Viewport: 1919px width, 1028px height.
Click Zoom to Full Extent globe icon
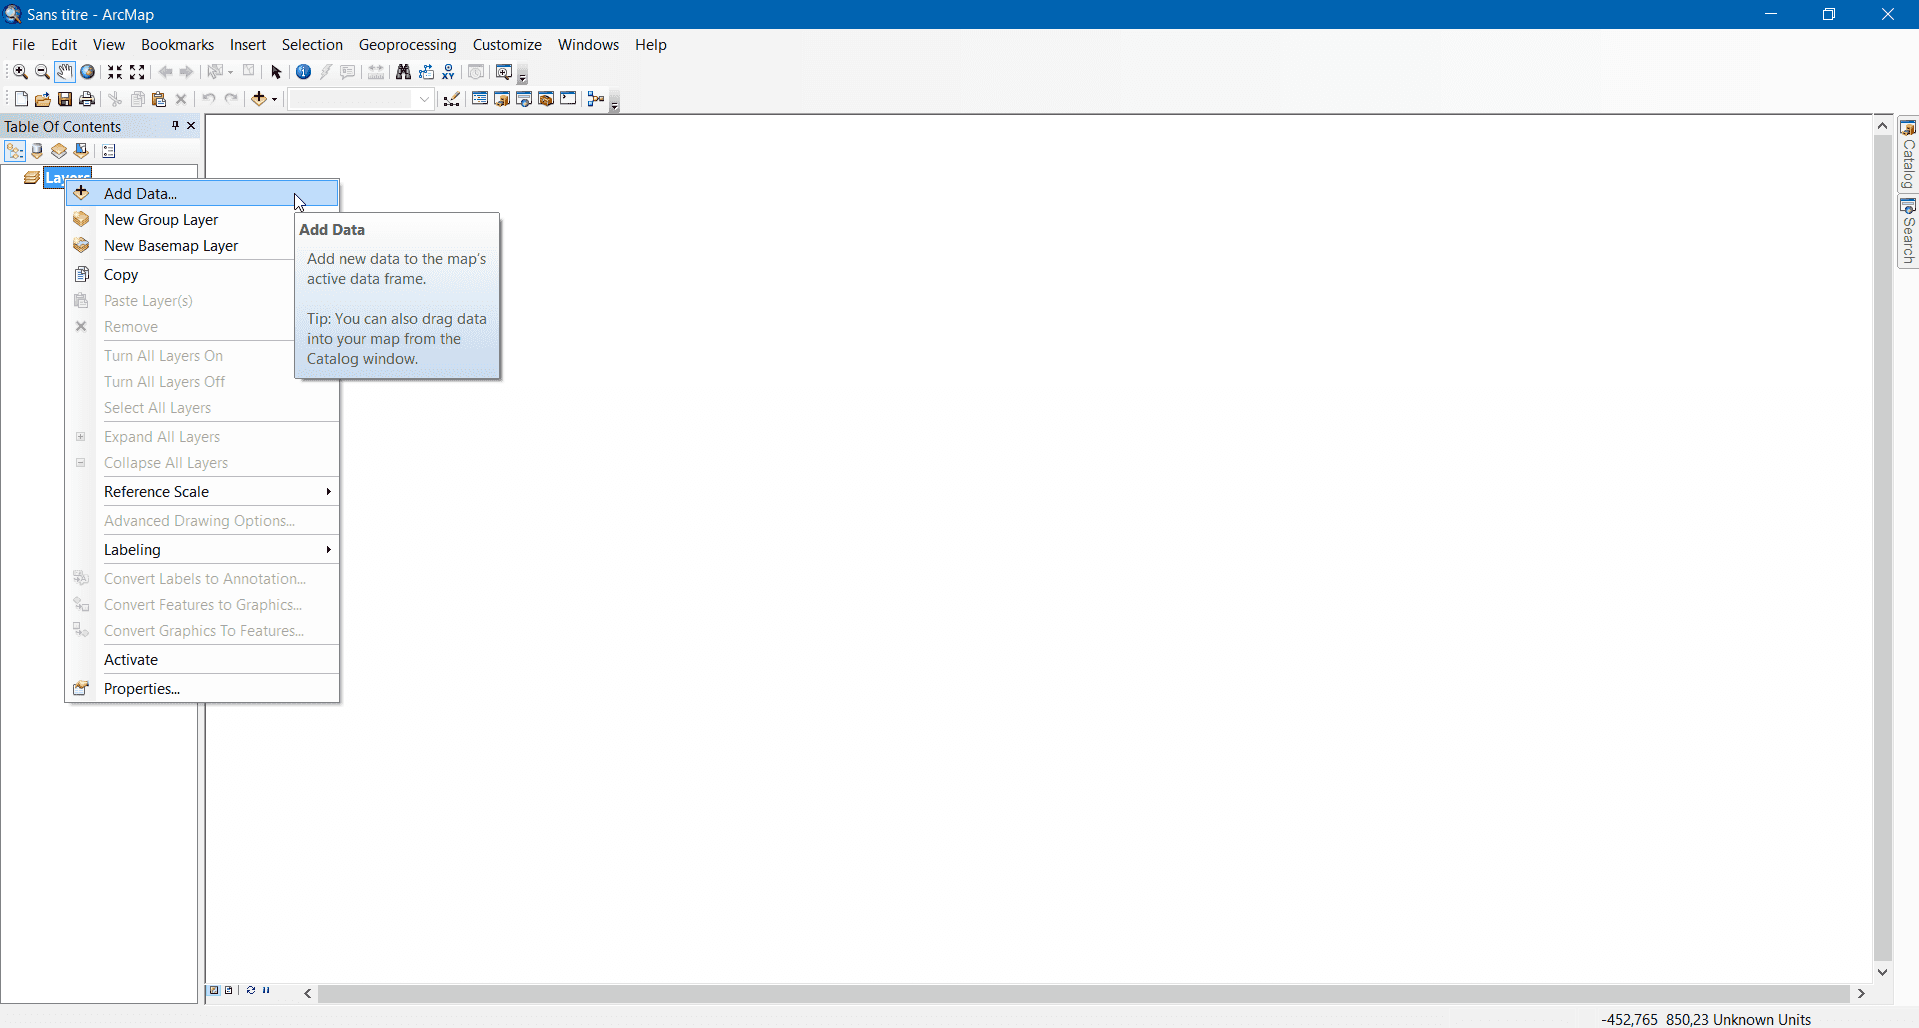click(88, 71)
